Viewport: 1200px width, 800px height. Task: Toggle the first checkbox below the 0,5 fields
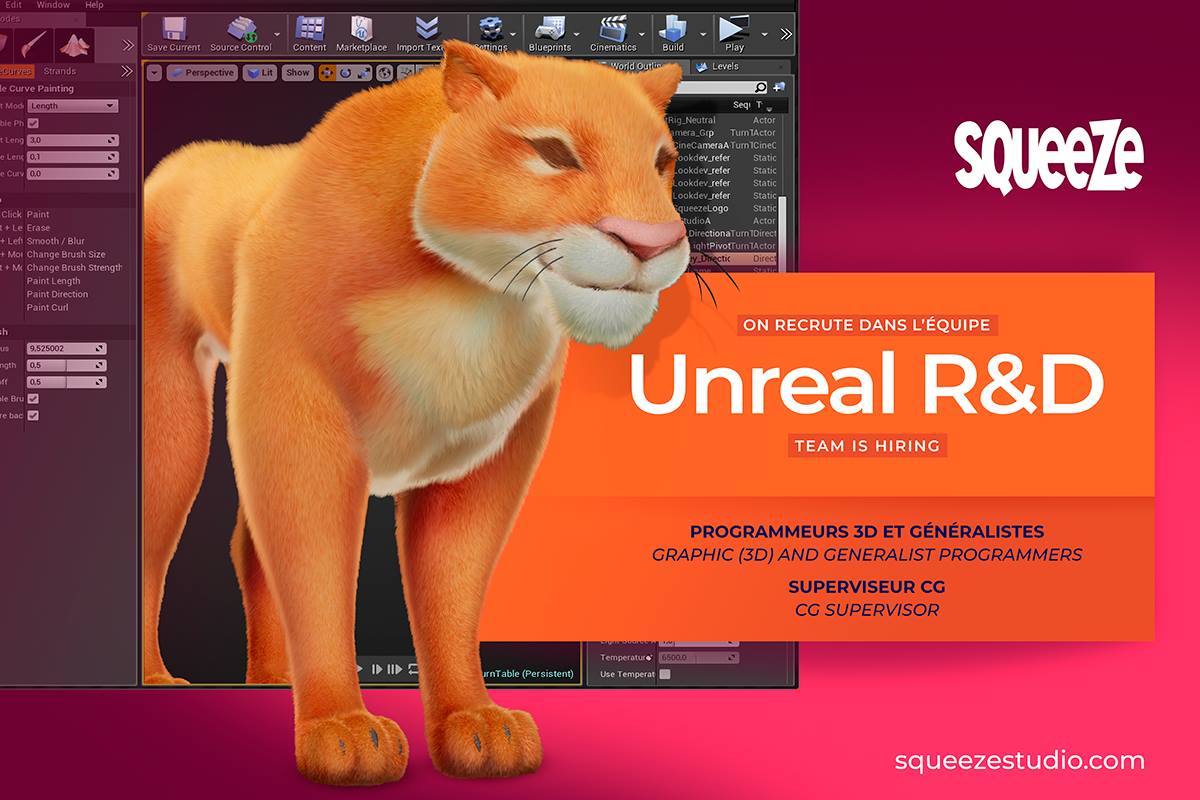(x=33, y=398)
